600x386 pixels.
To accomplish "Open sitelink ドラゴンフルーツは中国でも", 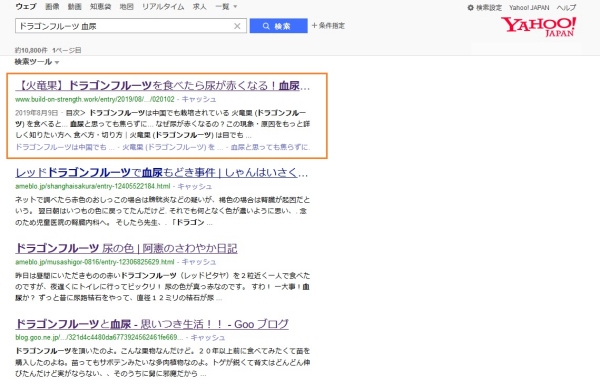I will tap(65, 147).
